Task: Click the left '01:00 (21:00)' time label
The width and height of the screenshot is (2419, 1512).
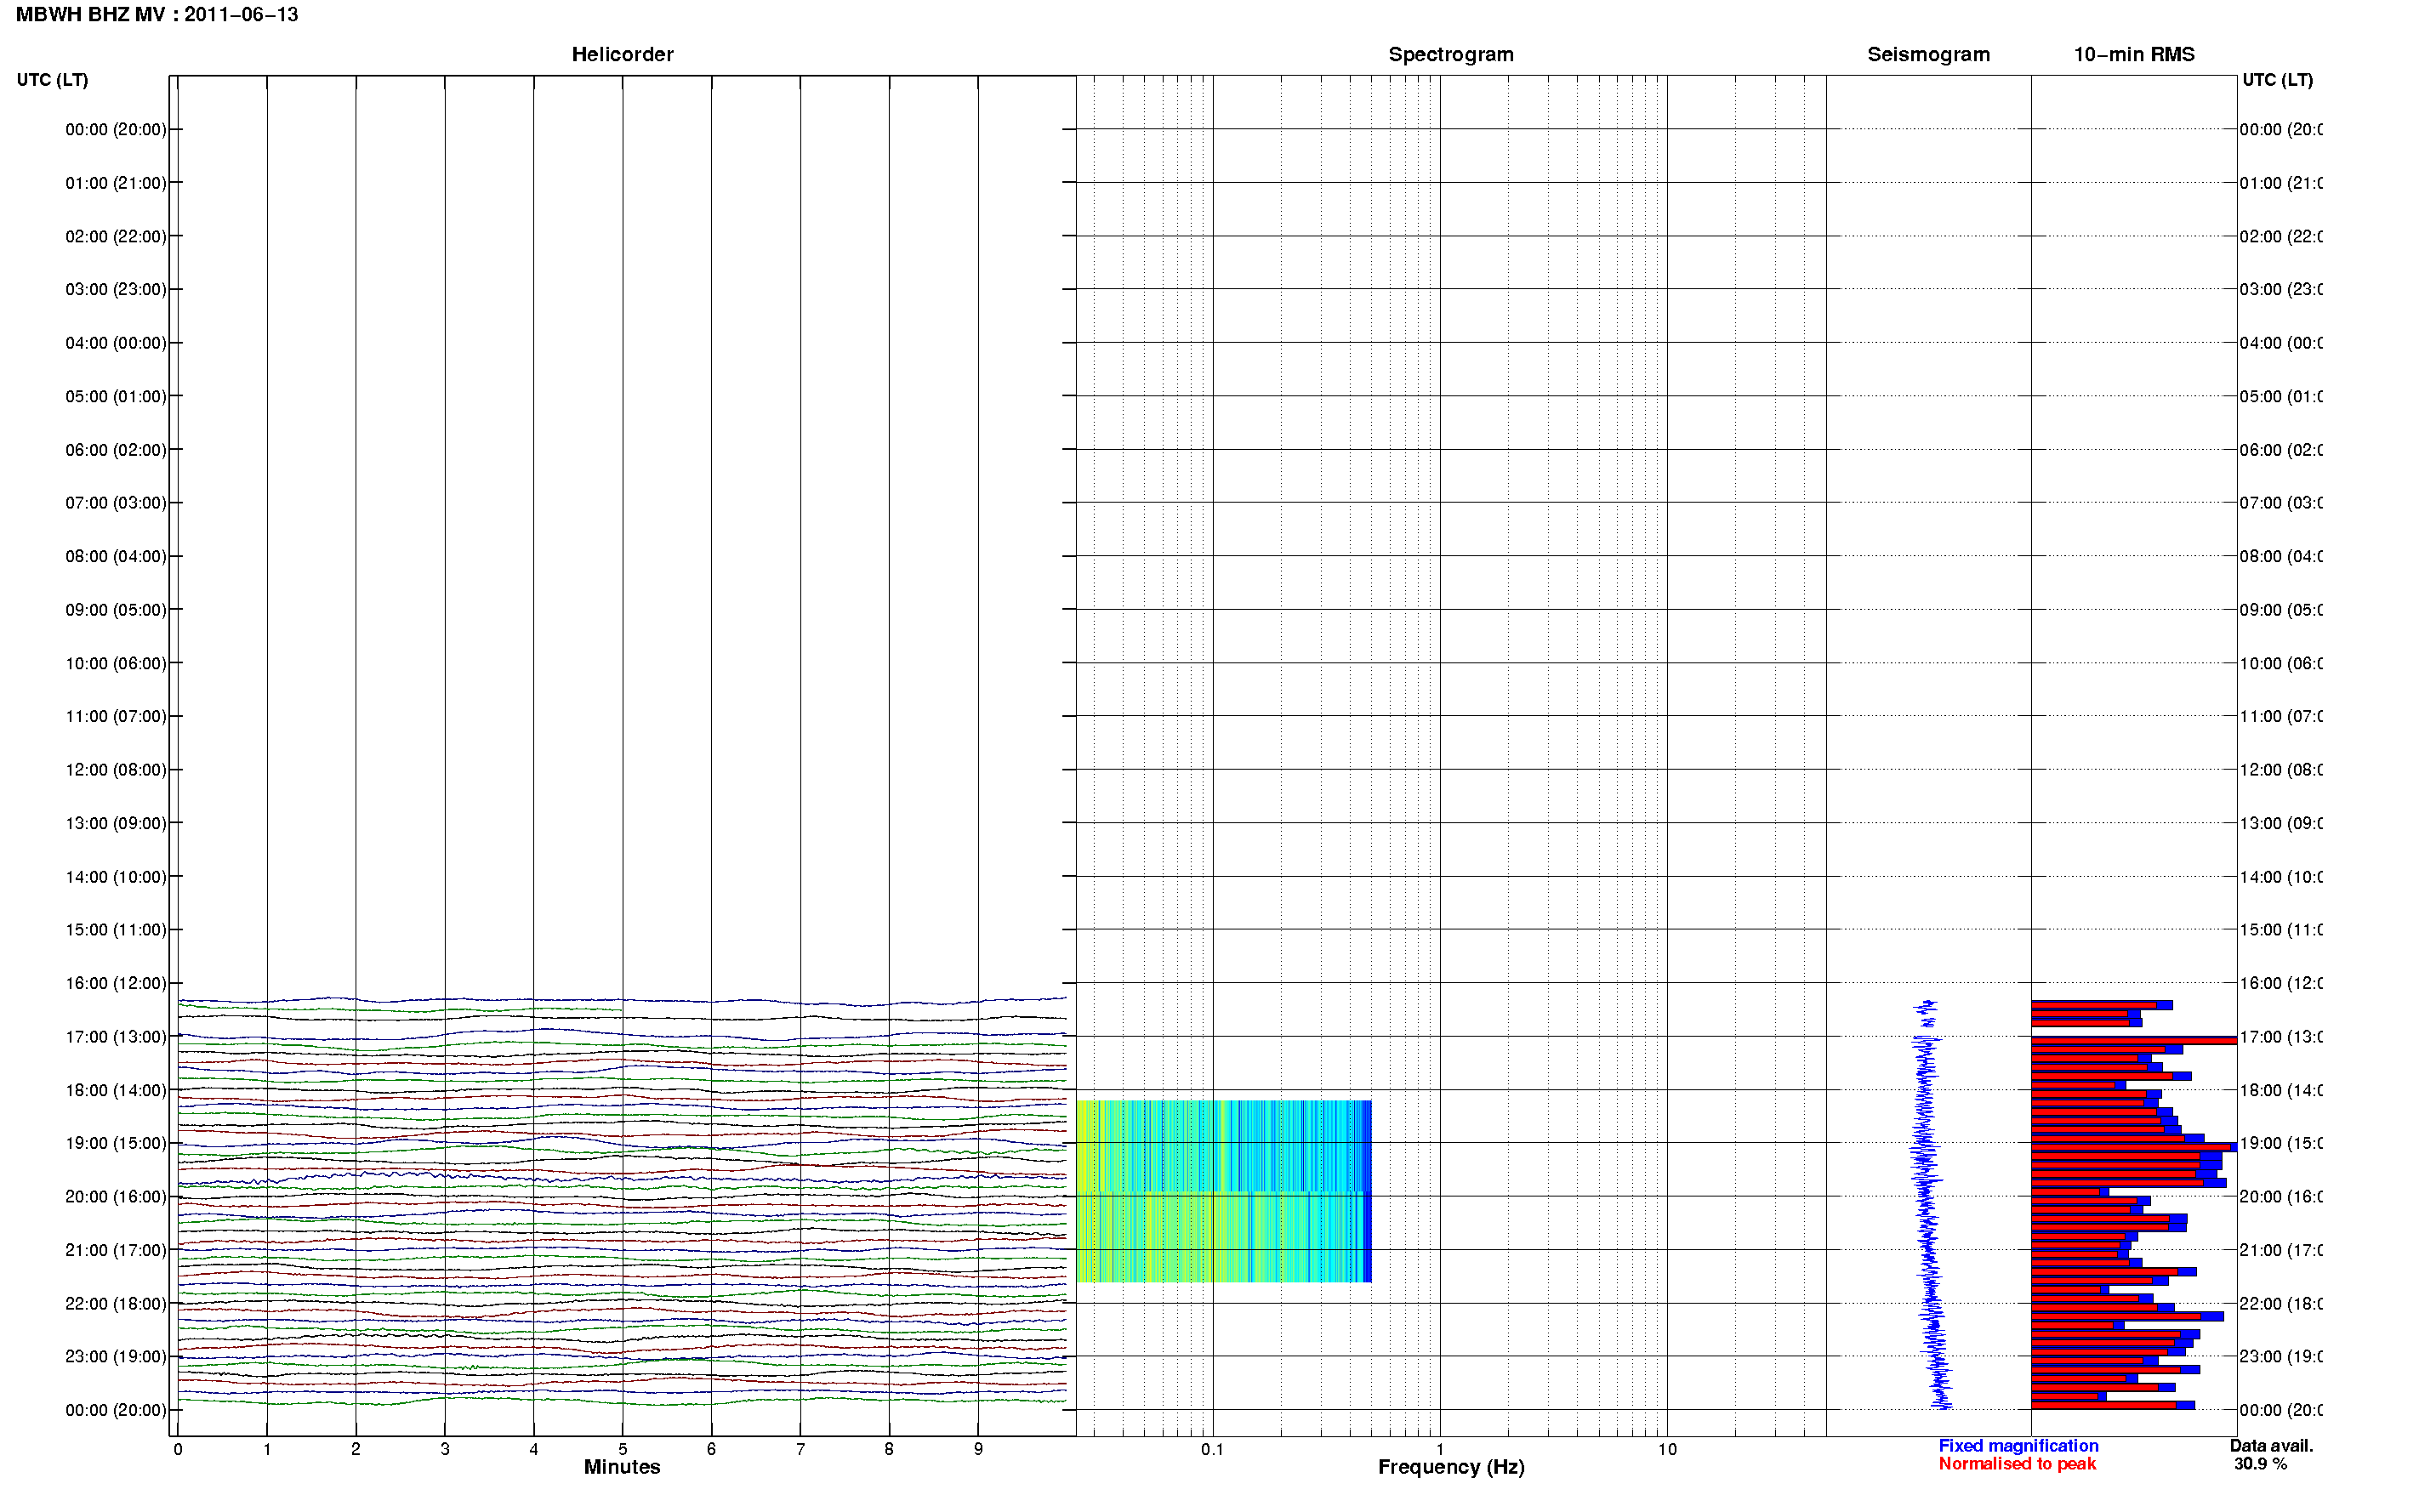Action: [116, 183]
